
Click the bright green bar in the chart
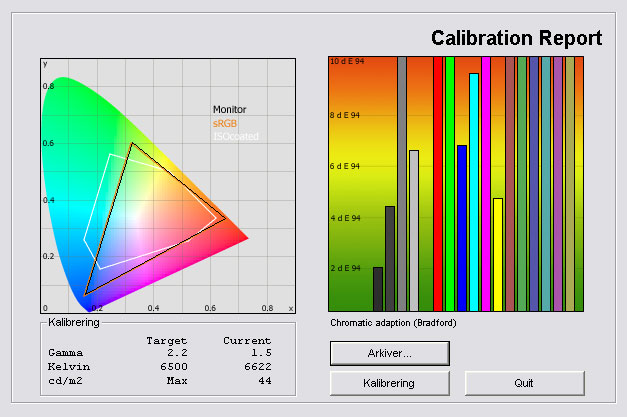tap(450, 184)
